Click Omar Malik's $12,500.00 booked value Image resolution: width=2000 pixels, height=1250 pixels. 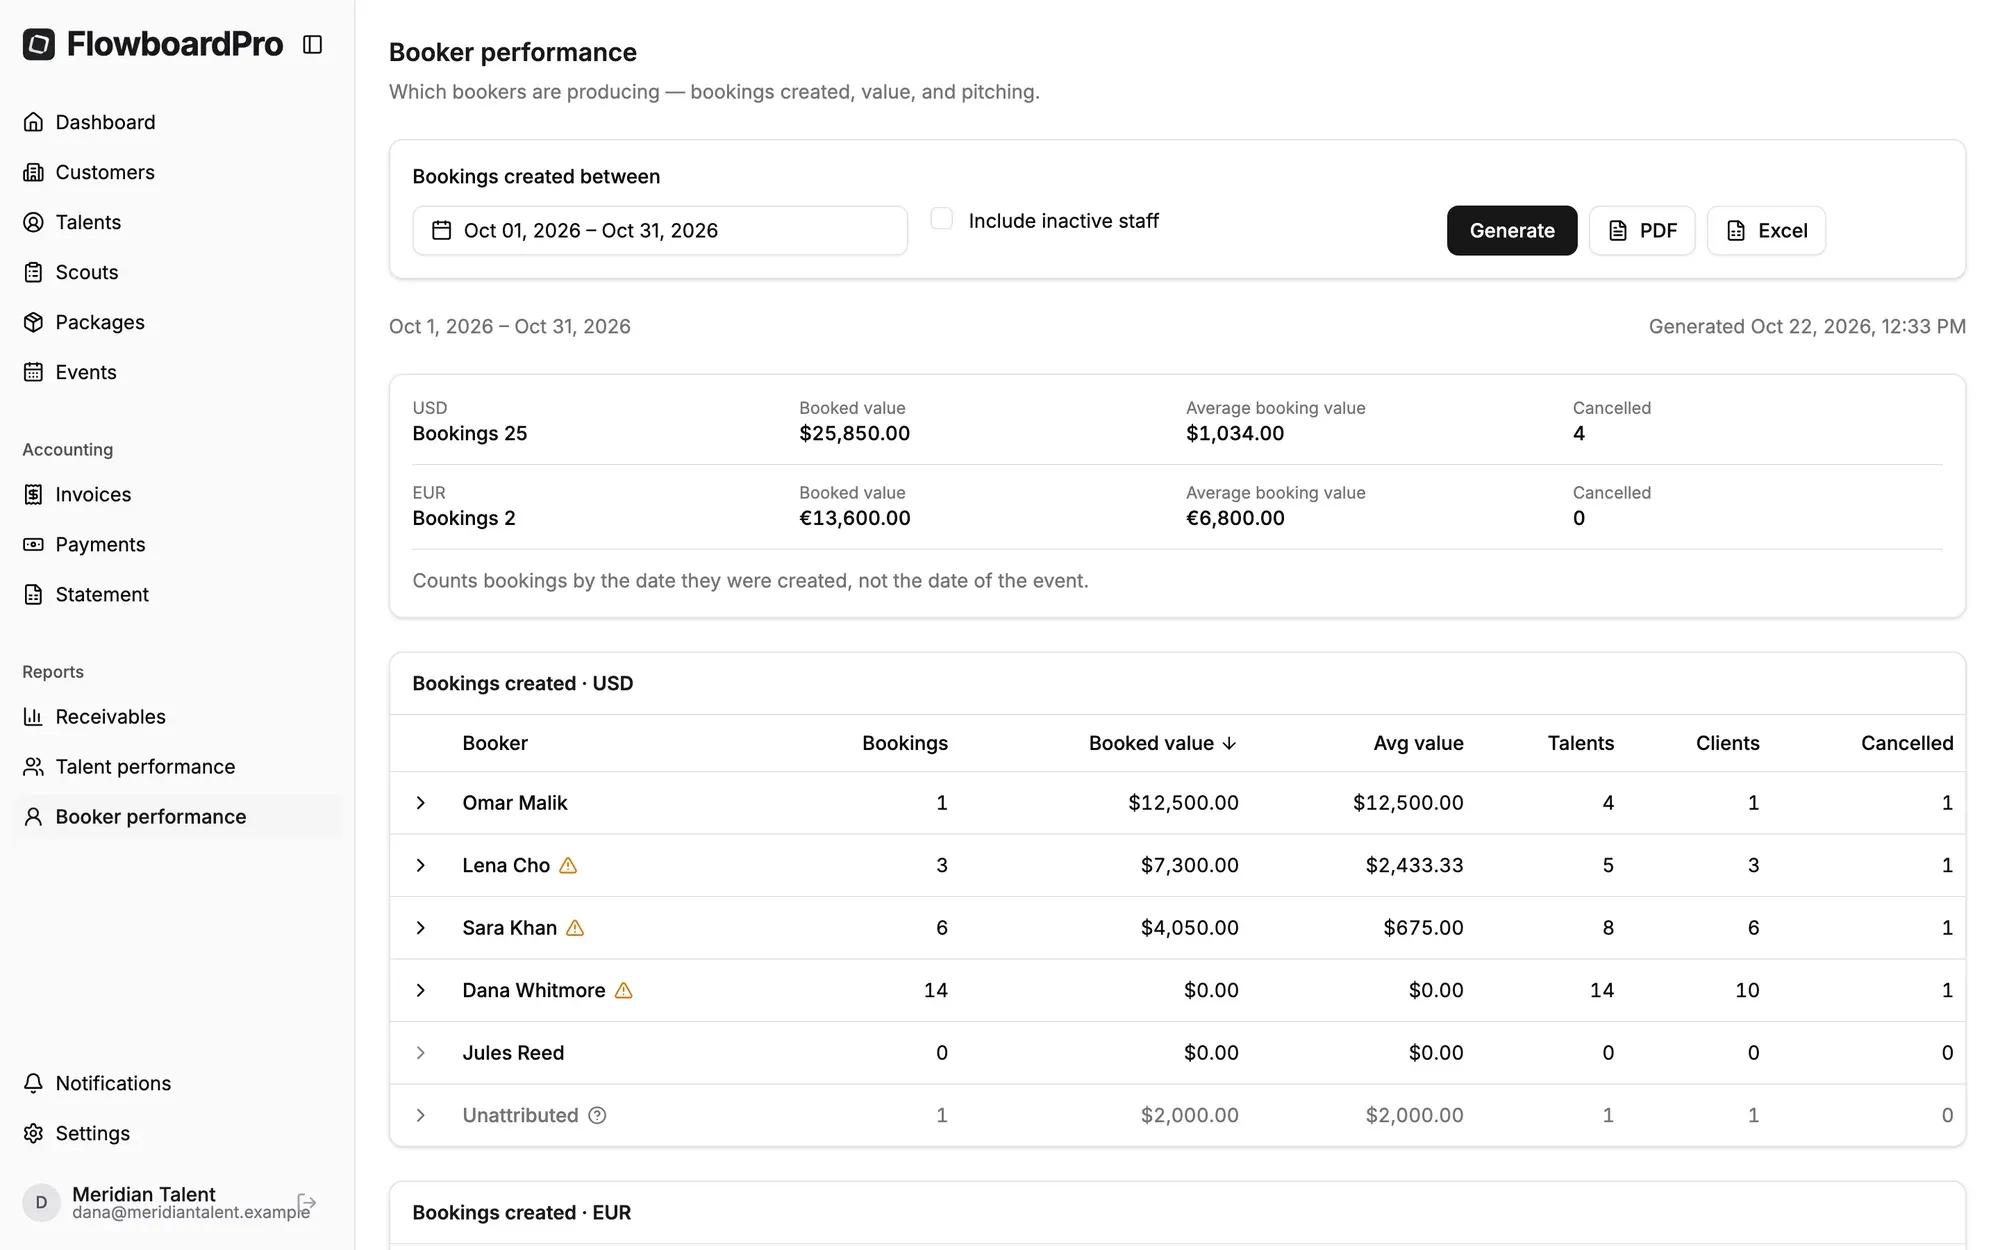pyautogui.click(x=1183, y=803)
